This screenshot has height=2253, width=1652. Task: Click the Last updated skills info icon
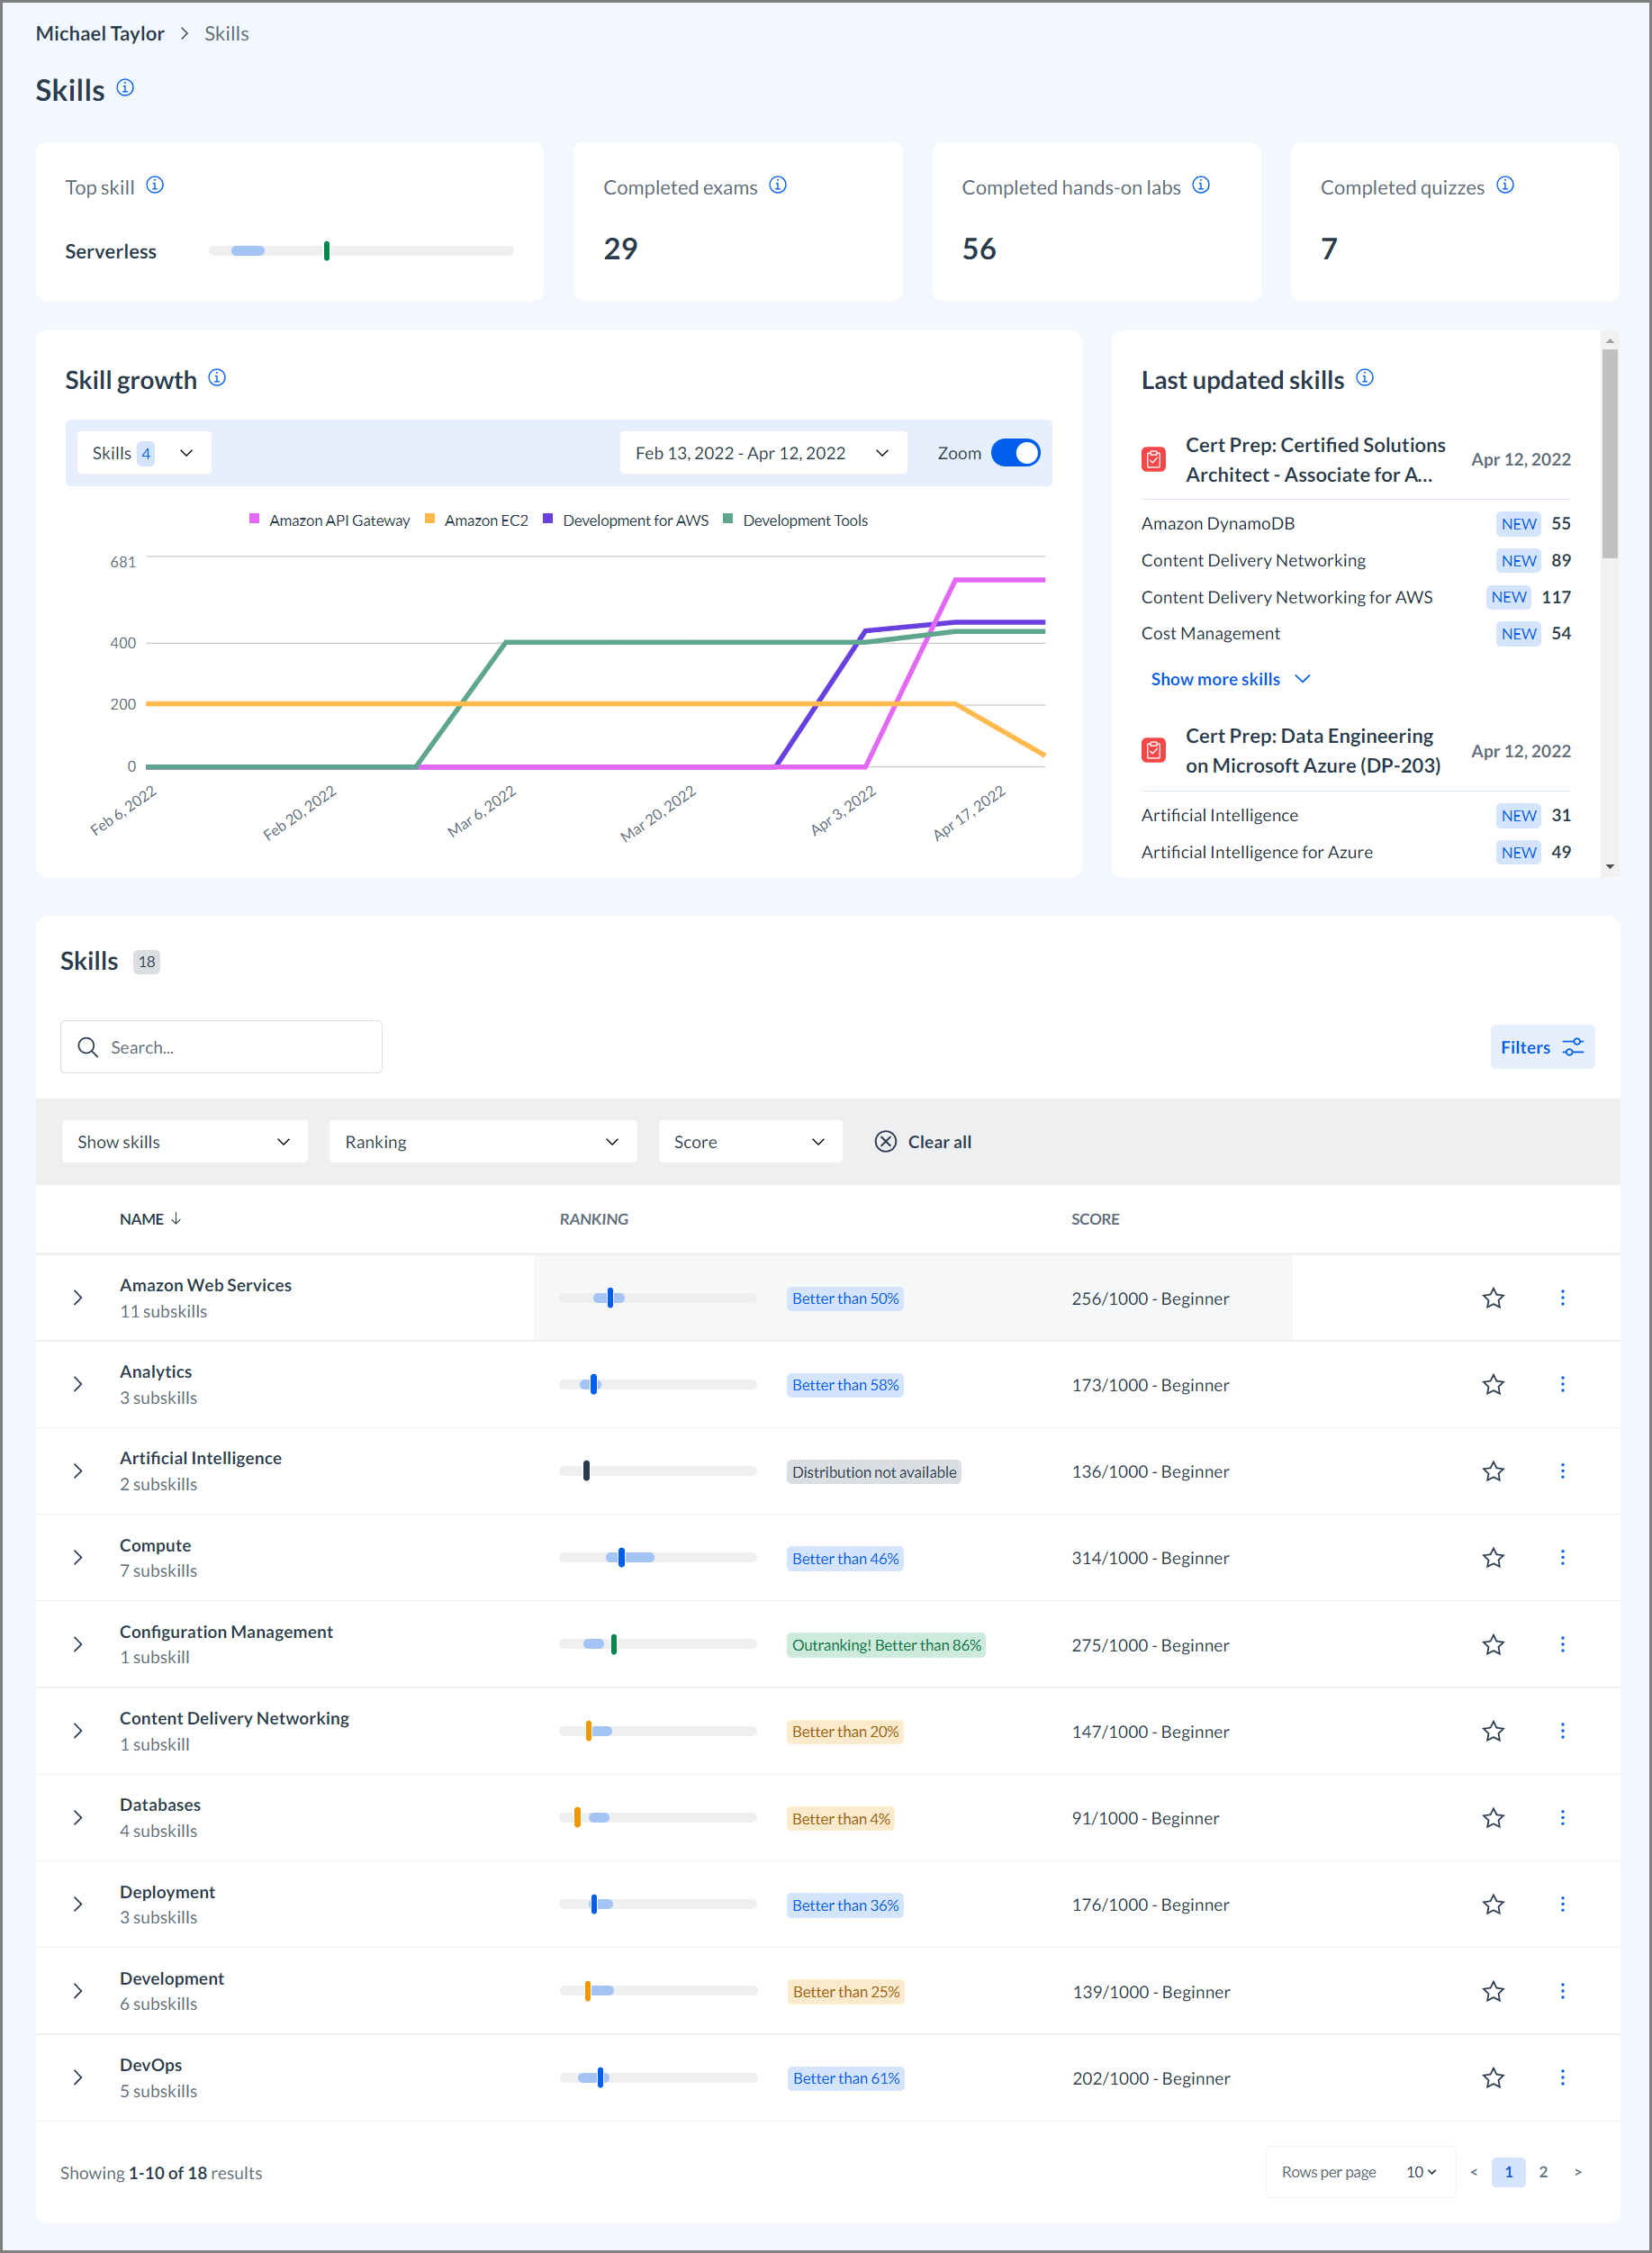1366,377
